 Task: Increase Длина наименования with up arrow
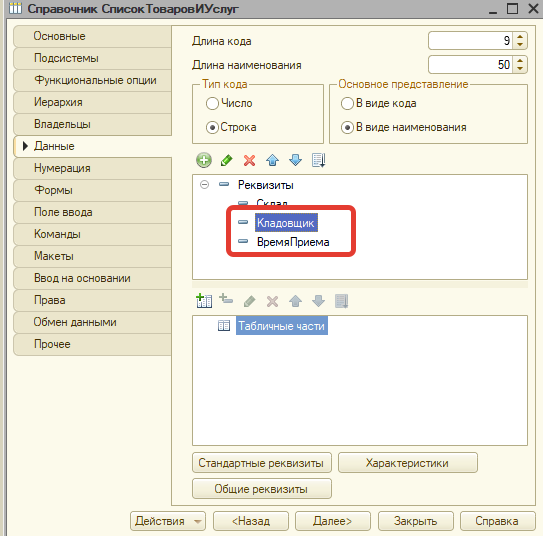point(520,61)
